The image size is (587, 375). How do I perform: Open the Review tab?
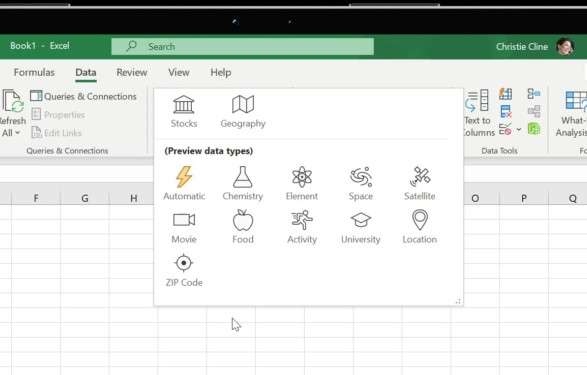(132, 72)
